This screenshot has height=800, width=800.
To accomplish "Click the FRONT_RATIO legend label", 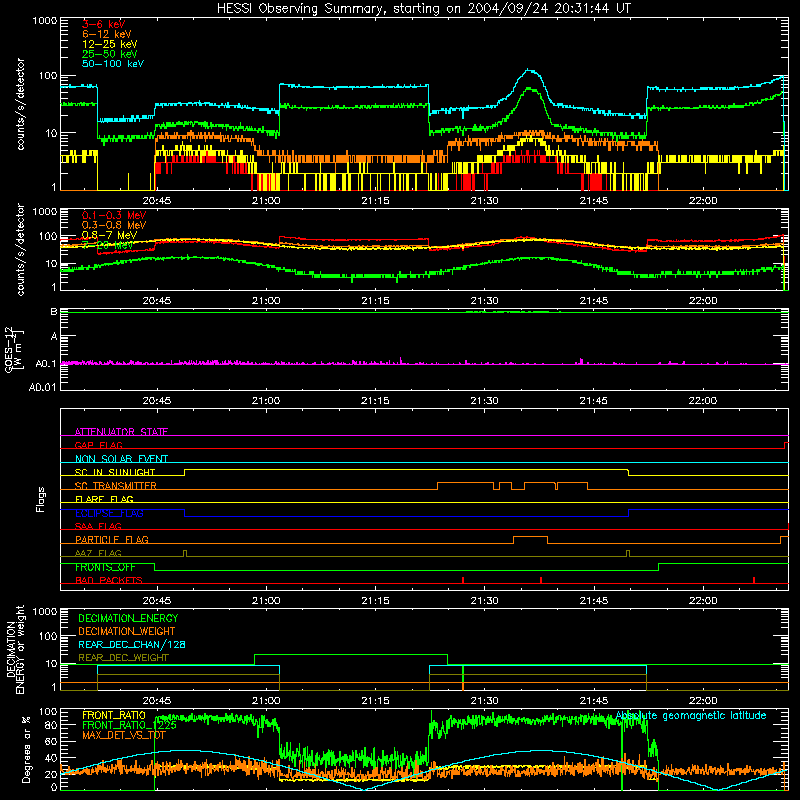I will [114, 715].
